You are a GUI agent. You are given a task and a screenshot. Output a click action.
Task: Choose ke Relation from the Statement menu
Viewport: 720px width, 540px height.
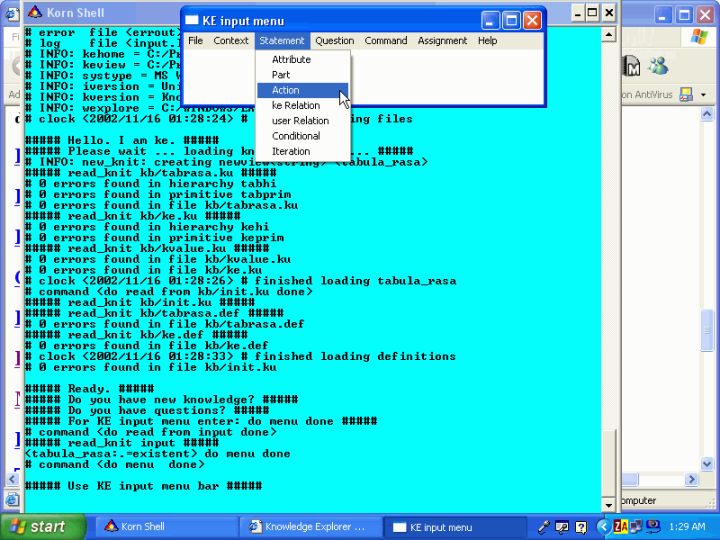(296, 106)
